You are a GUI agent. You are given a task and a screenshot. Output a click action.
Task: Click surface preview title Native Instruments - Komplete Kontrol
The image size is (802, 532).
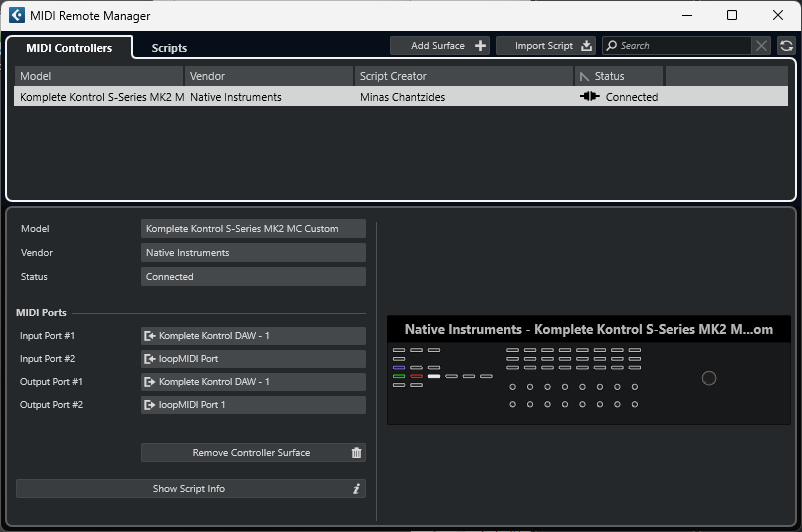coord(589,329)
